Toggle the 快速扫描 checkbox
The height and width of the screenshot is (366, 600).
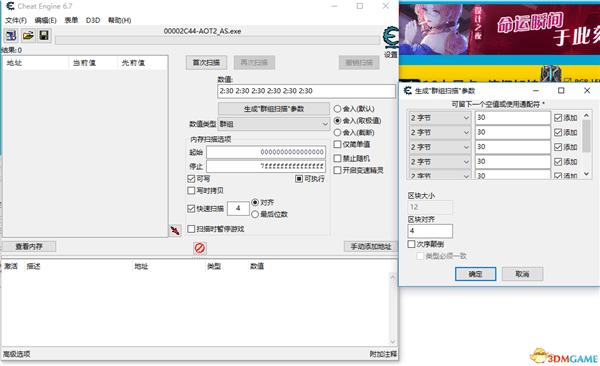point(205,209)
